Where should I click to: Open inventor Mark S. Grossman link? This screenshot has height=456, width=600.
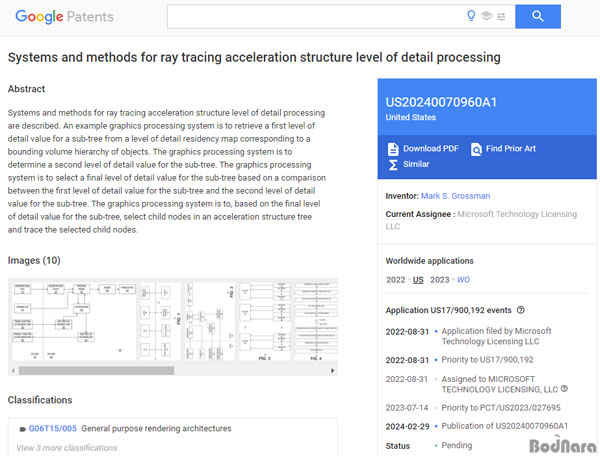click(455, 196)
